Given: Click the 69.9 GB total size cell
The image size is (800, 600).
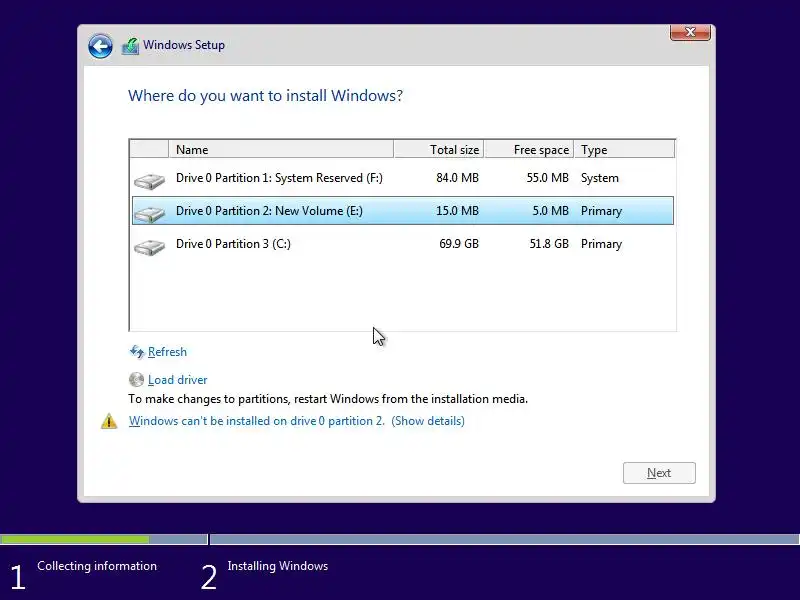Looking at the screenshot, I should click(x=459, y=244).
